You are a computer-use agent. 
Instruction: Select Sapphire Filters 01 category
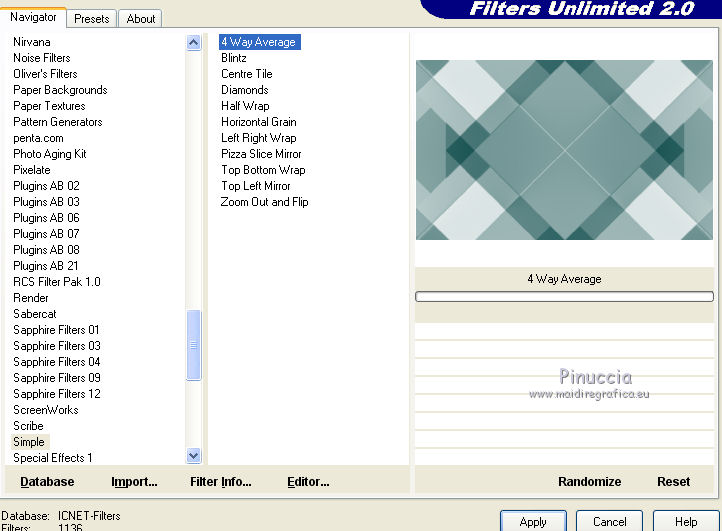tap(56, 330)
